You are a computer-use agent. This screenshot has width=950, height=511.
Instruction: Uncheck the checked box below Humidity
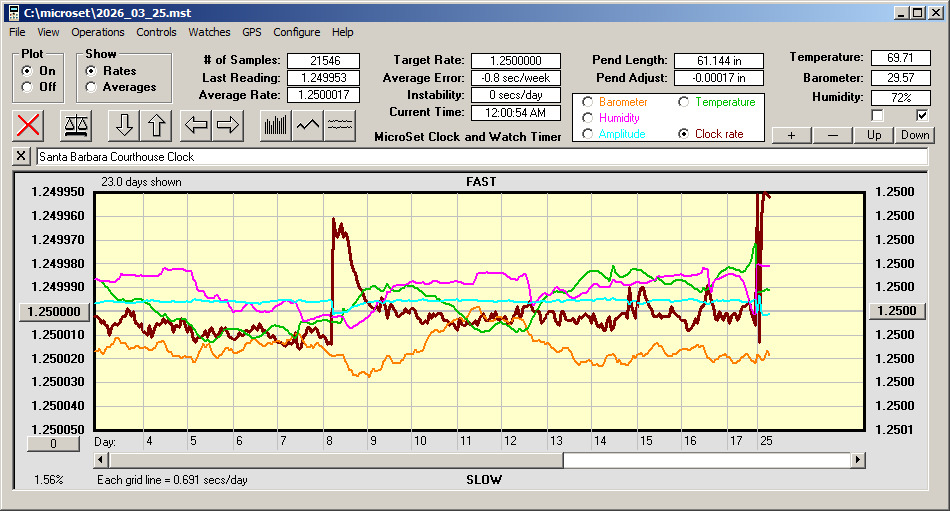922,115
